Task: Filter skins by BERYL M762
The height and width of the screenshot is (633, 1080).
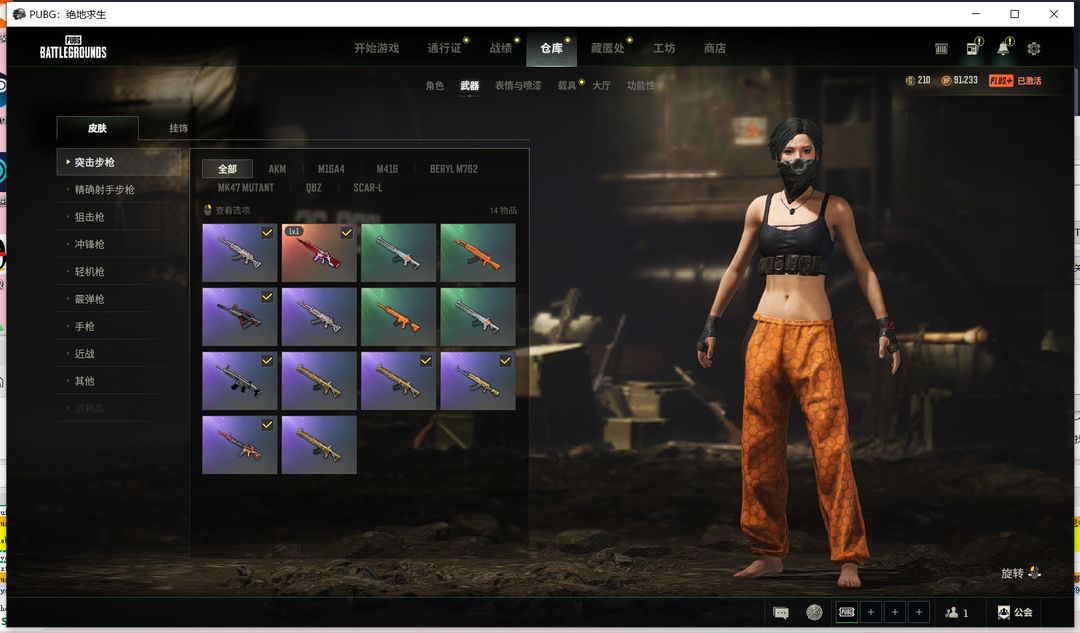Action: pos(454,169)
